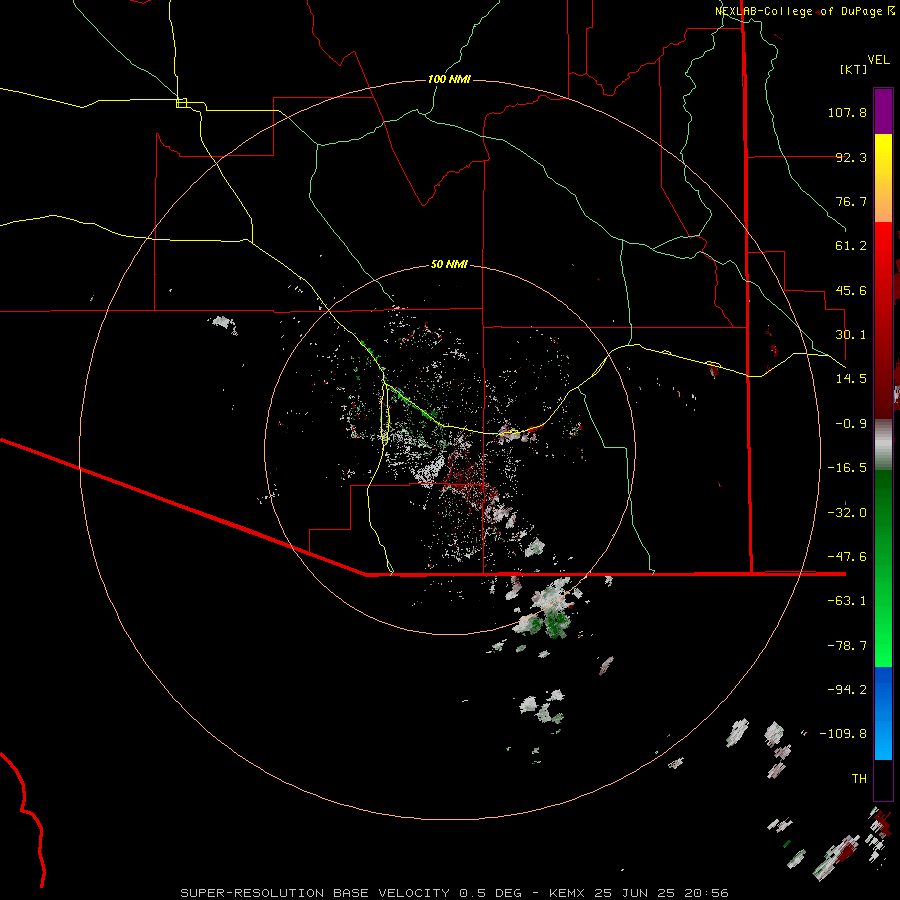This screenshot has width=900, height=900.
Task: Select the 61.2 scale value
Action: [851, 246]
